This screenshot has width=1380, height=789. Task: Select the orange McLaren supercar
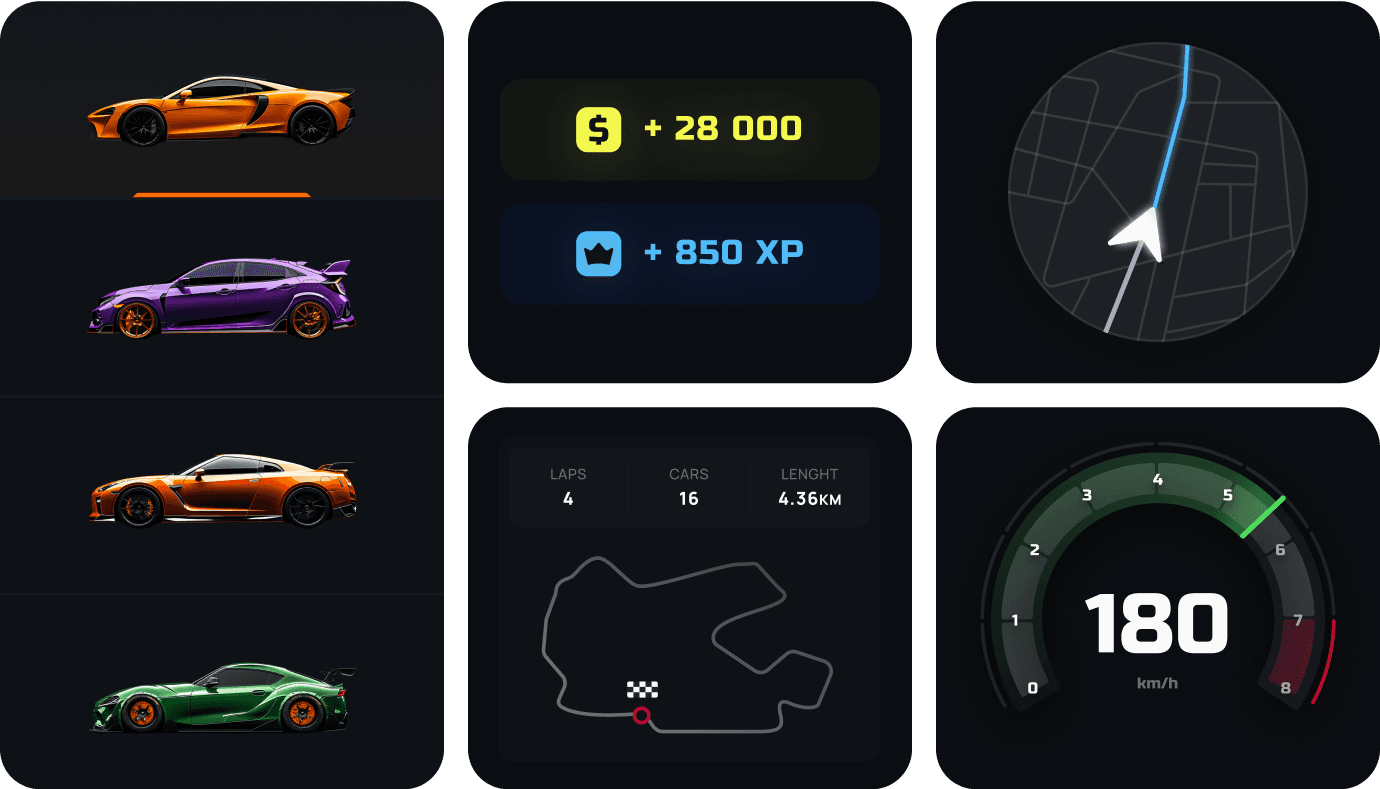[x=221, y=110]
